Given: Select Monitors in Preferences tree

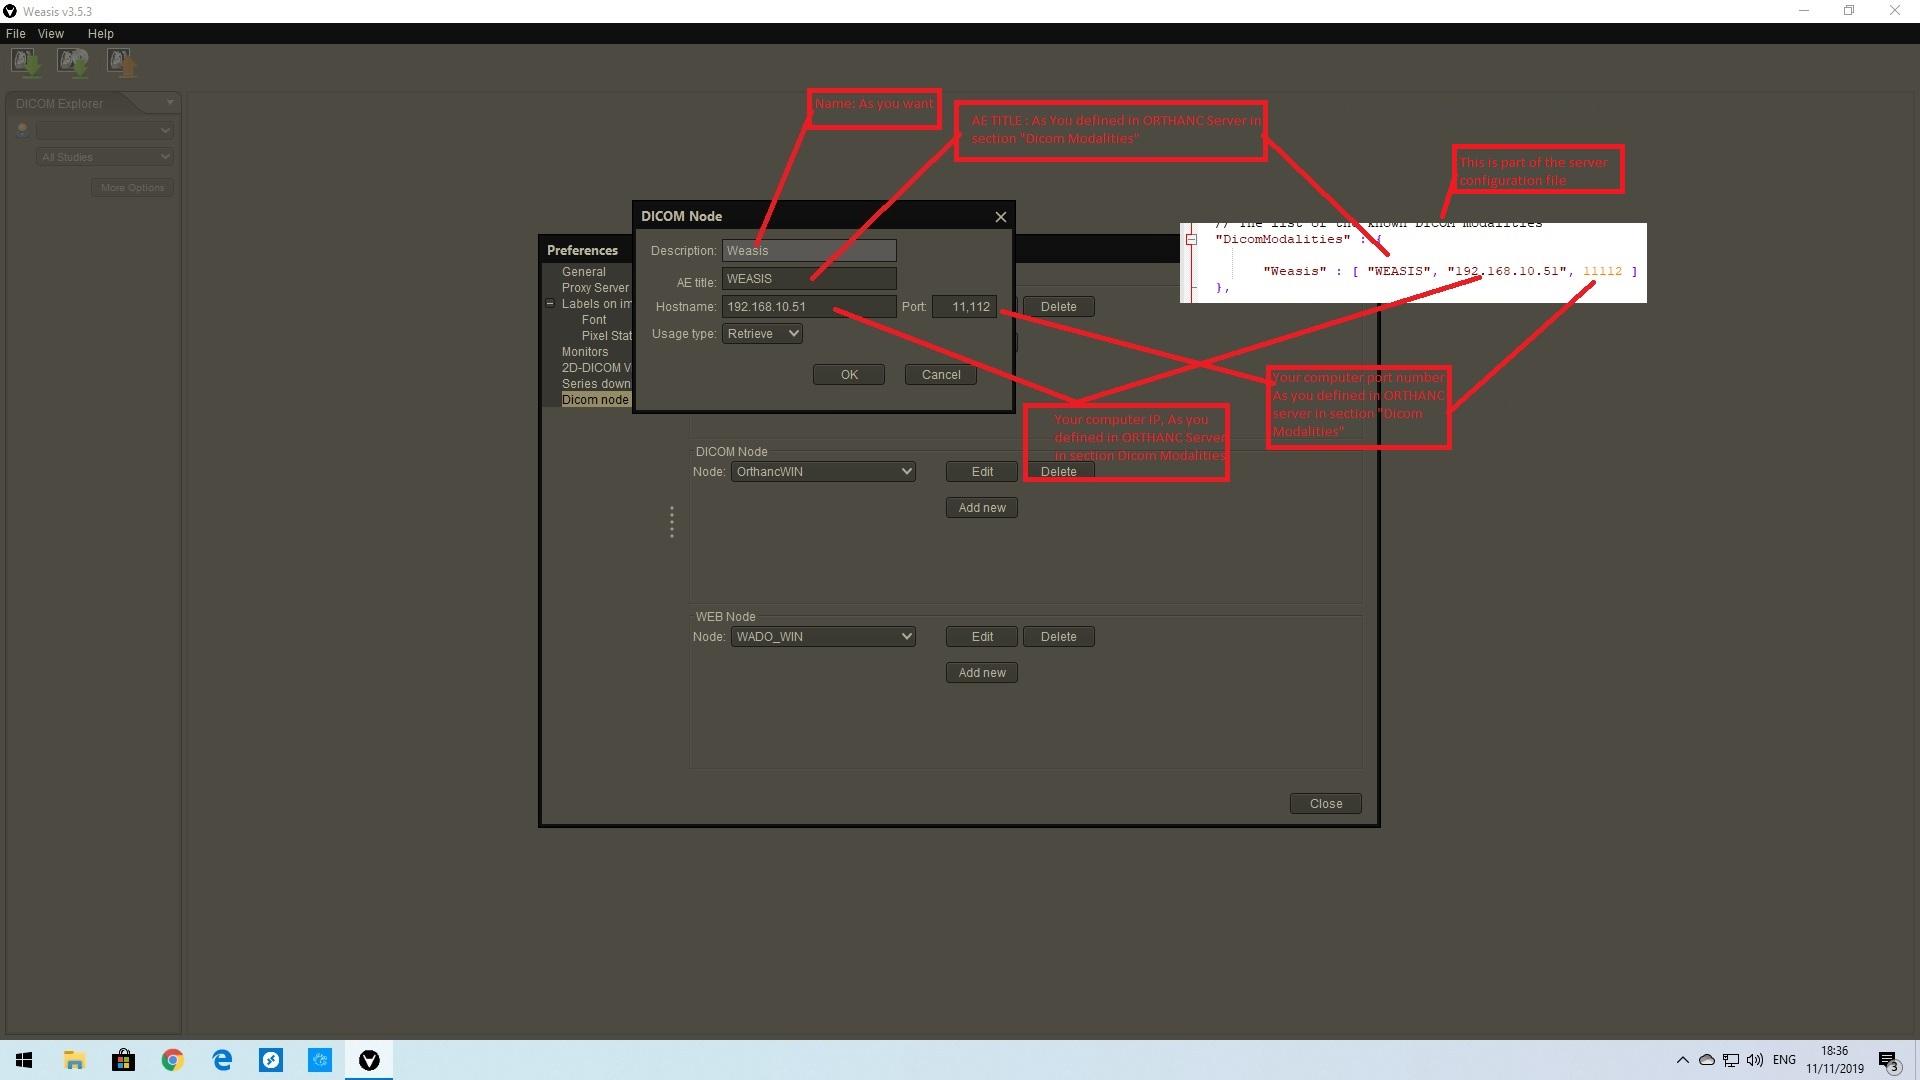Looking at the screenshot, I should (x=585, y=352).
